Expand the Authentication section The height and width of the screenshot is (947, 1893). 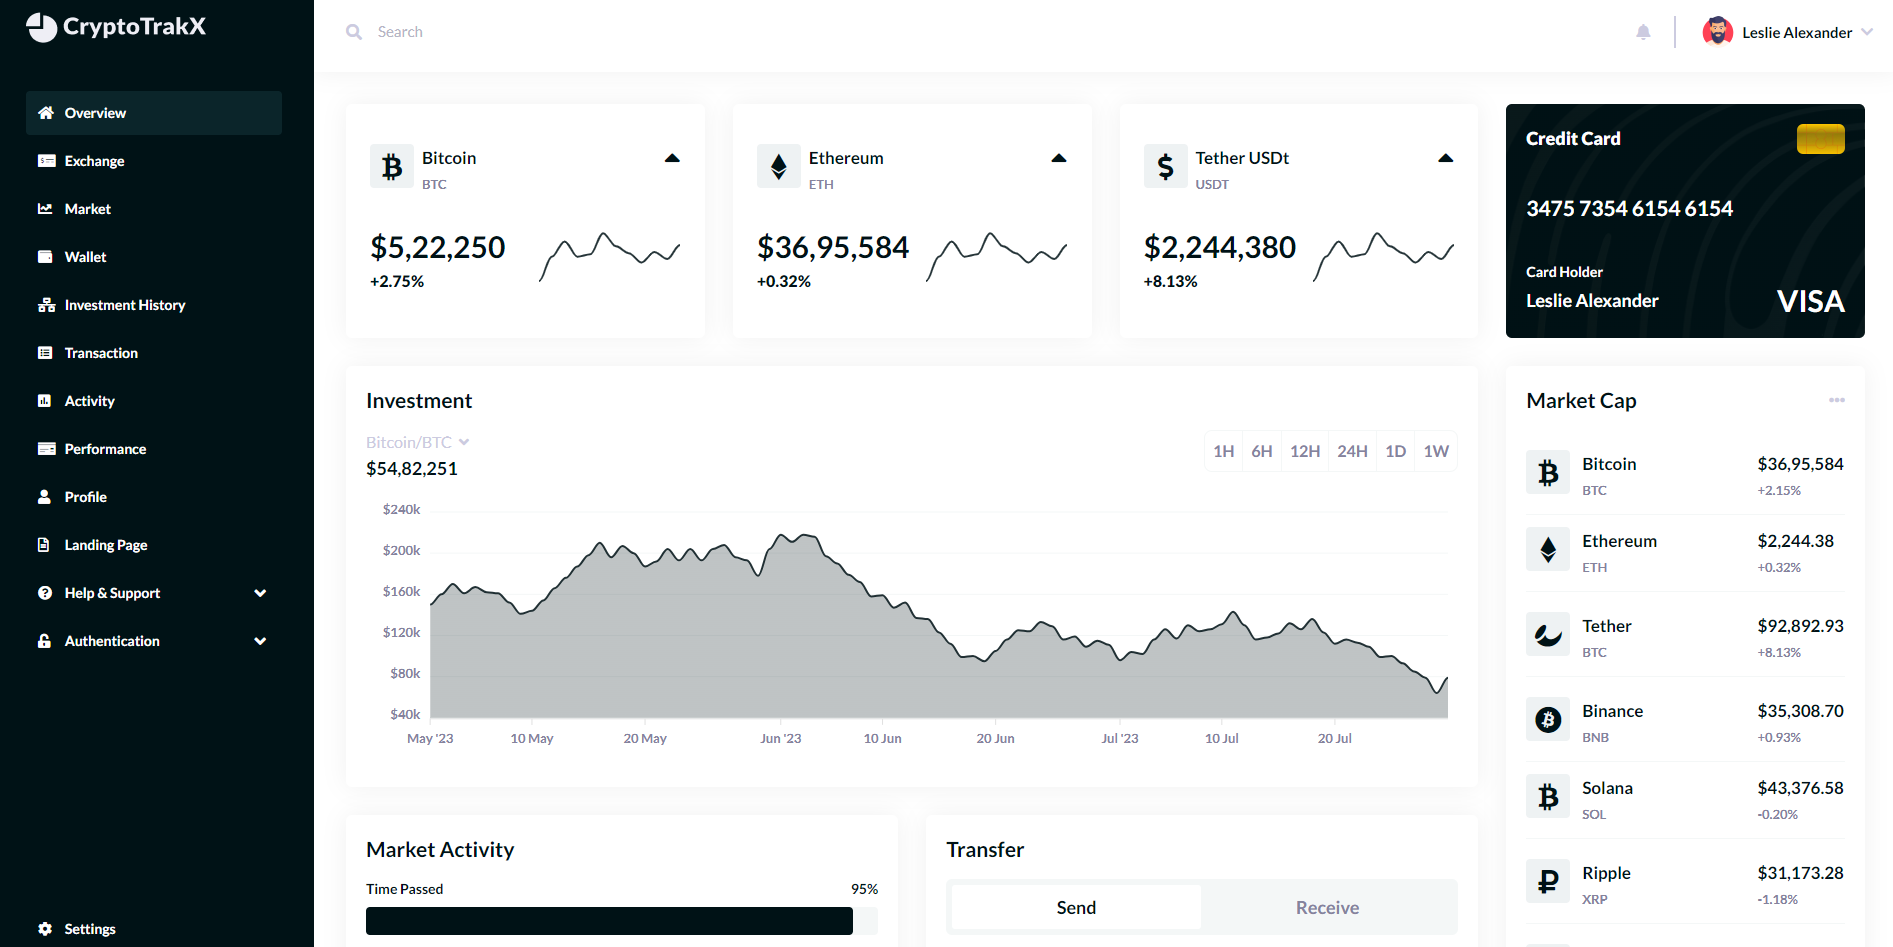click(x=111, y=640)
